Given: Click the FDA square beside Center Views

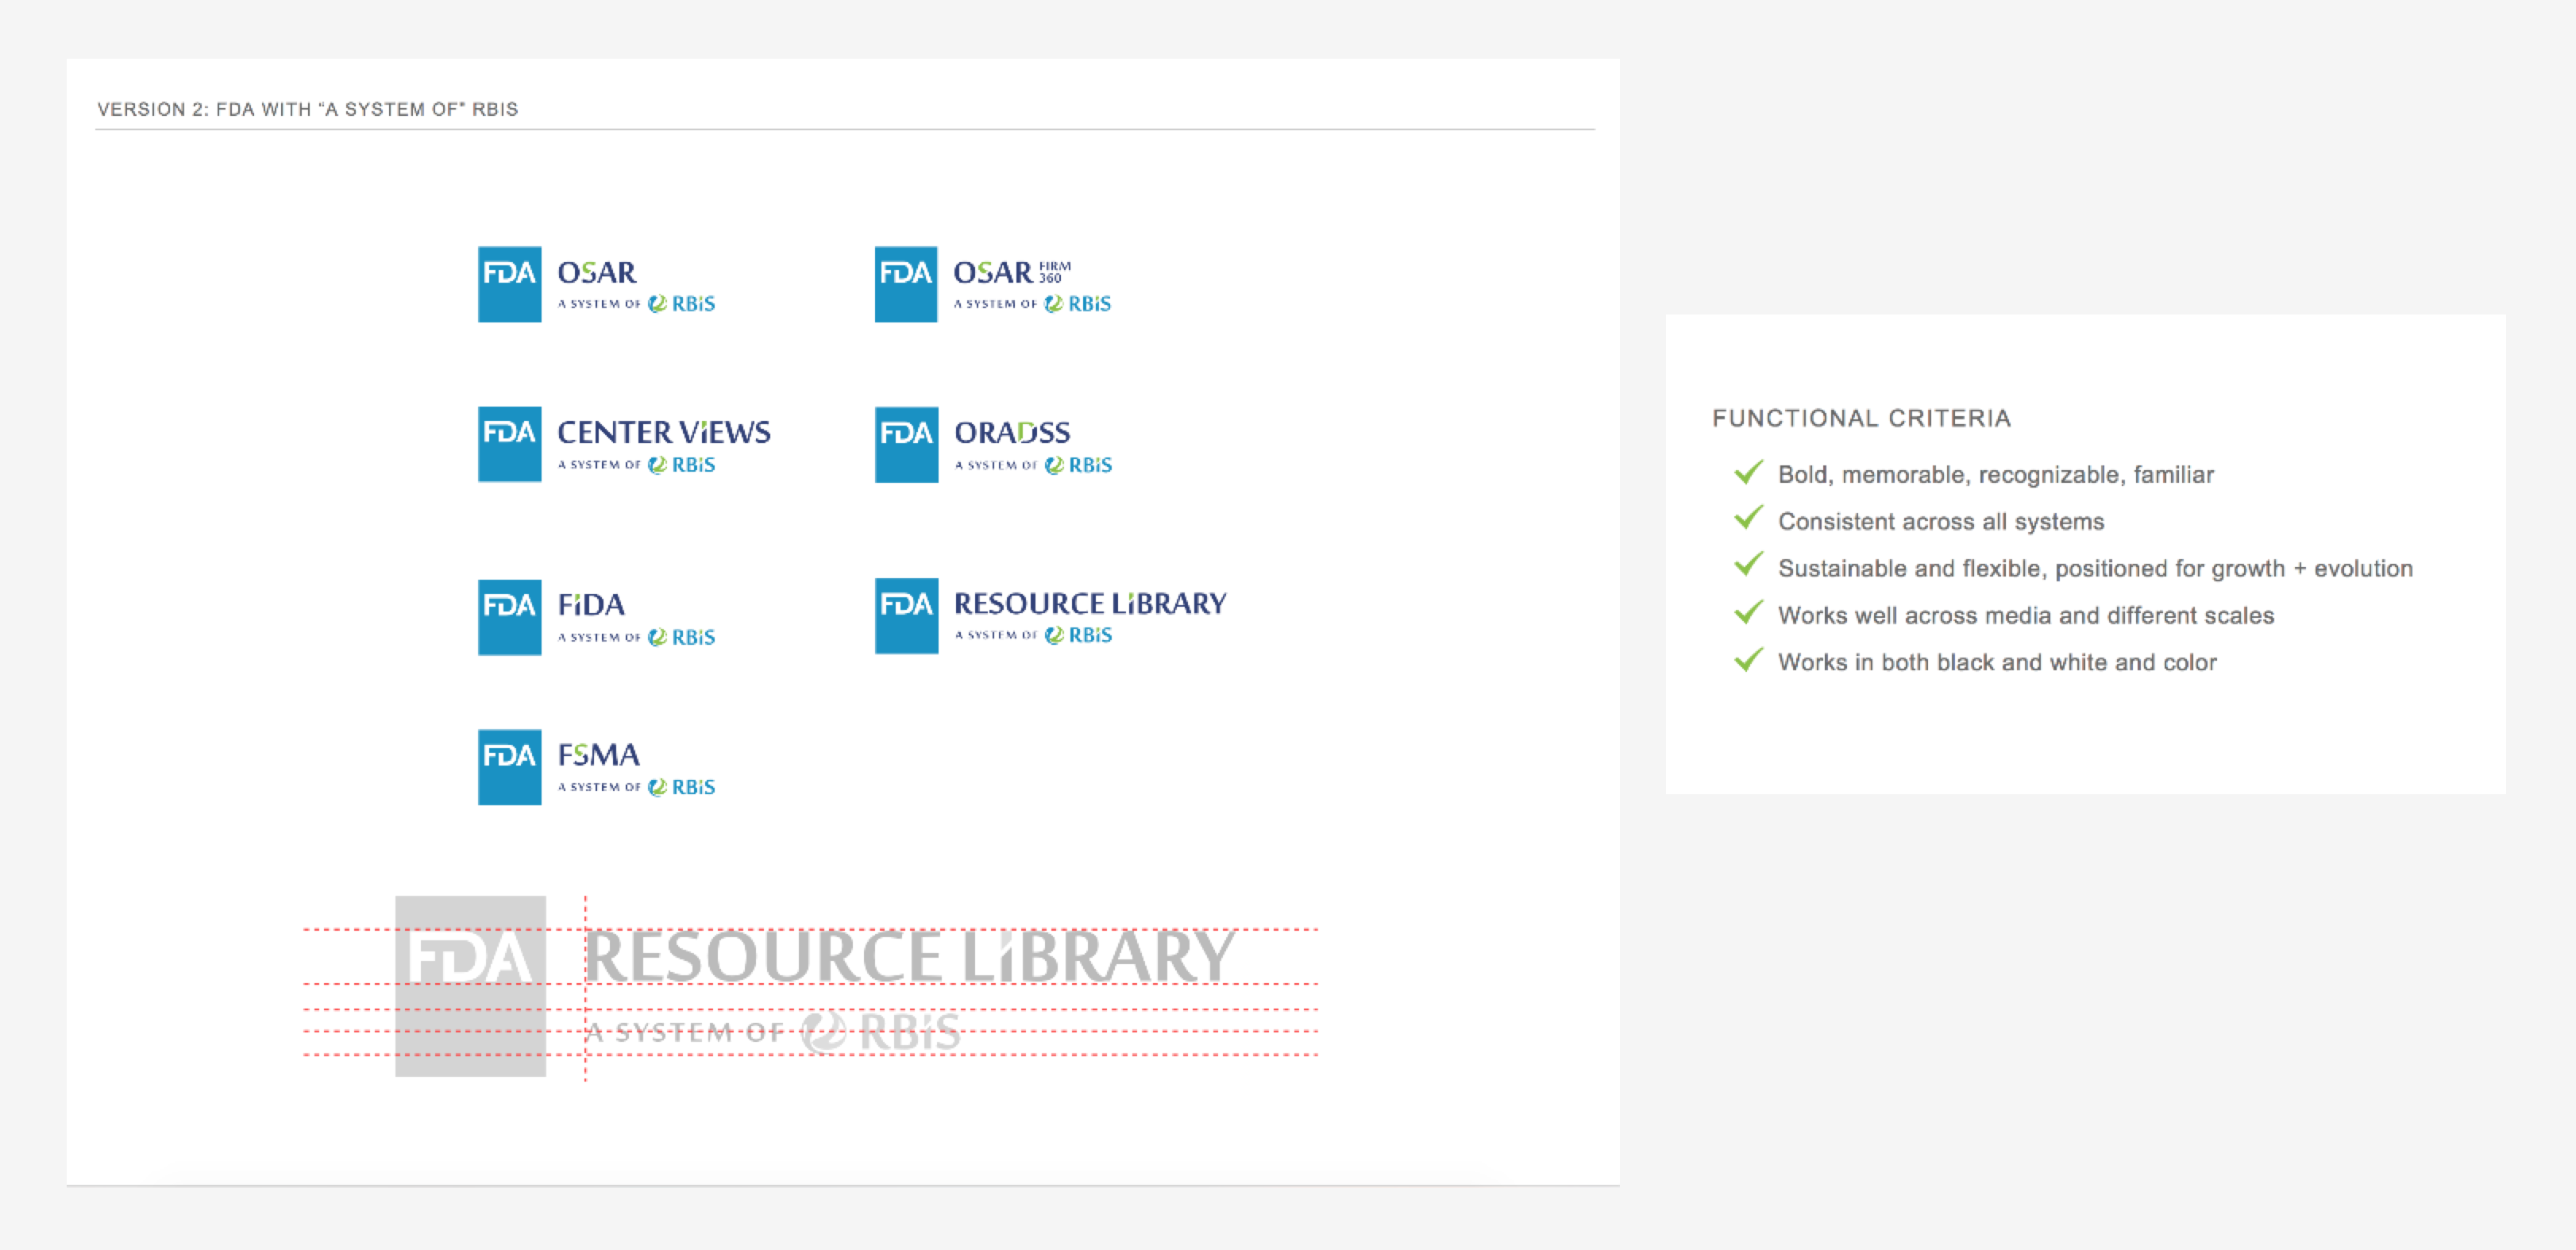Looking at the screenshot, I should click(x=509, y=444).
